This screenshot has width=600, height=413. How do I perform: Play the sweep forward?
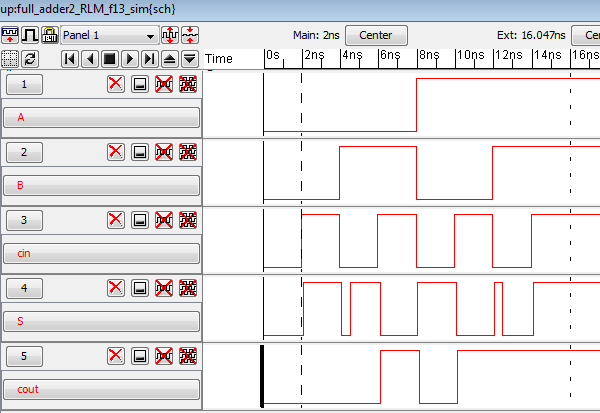coord(130,59)
